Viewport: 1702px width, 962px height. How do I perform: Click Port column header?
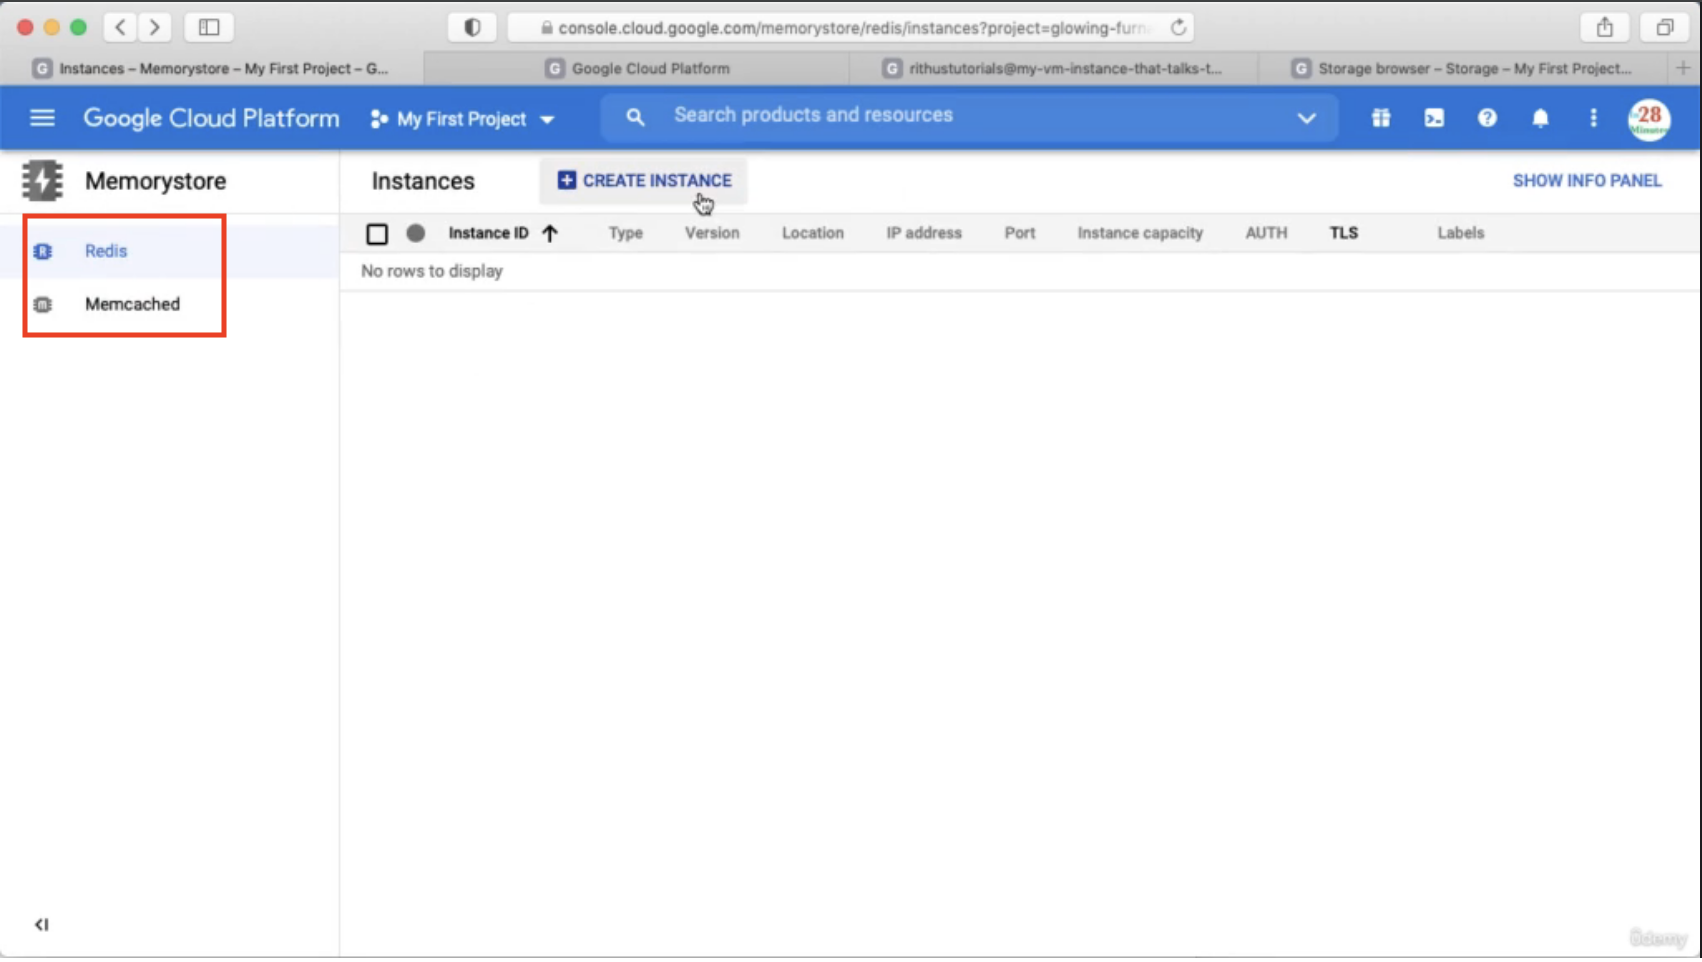1020,233
